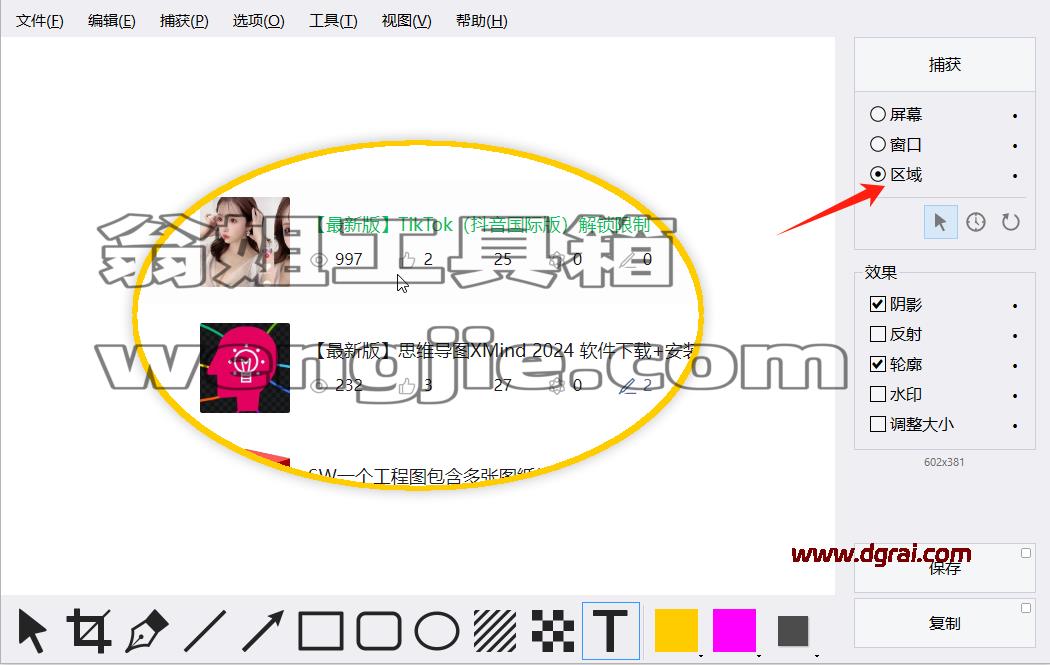Select the Rectangle shape tool
Viewport: 1050px width, 665px height.
[321, 630]
